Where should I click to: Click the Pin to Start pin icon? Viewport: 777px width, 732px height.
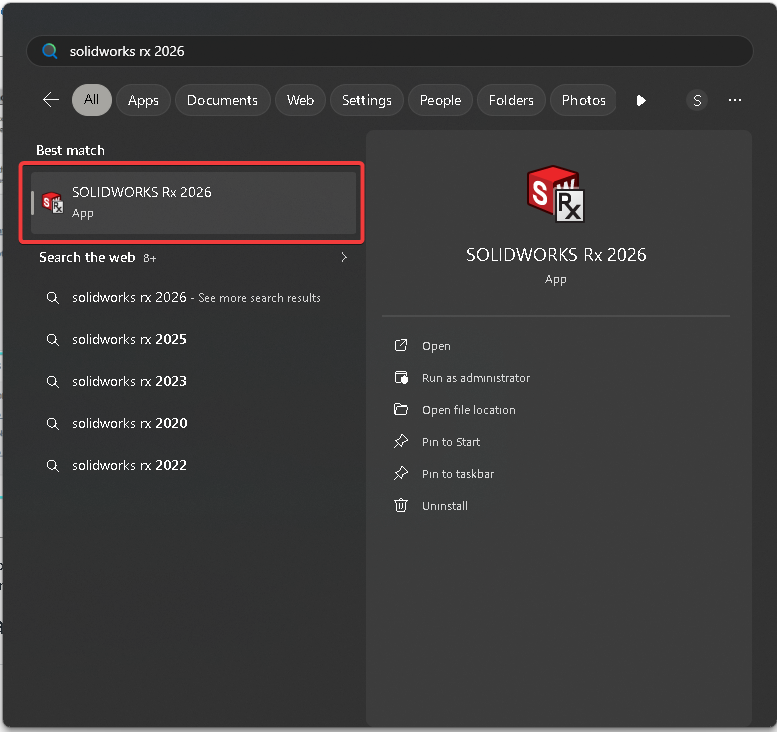pos(401,441)
